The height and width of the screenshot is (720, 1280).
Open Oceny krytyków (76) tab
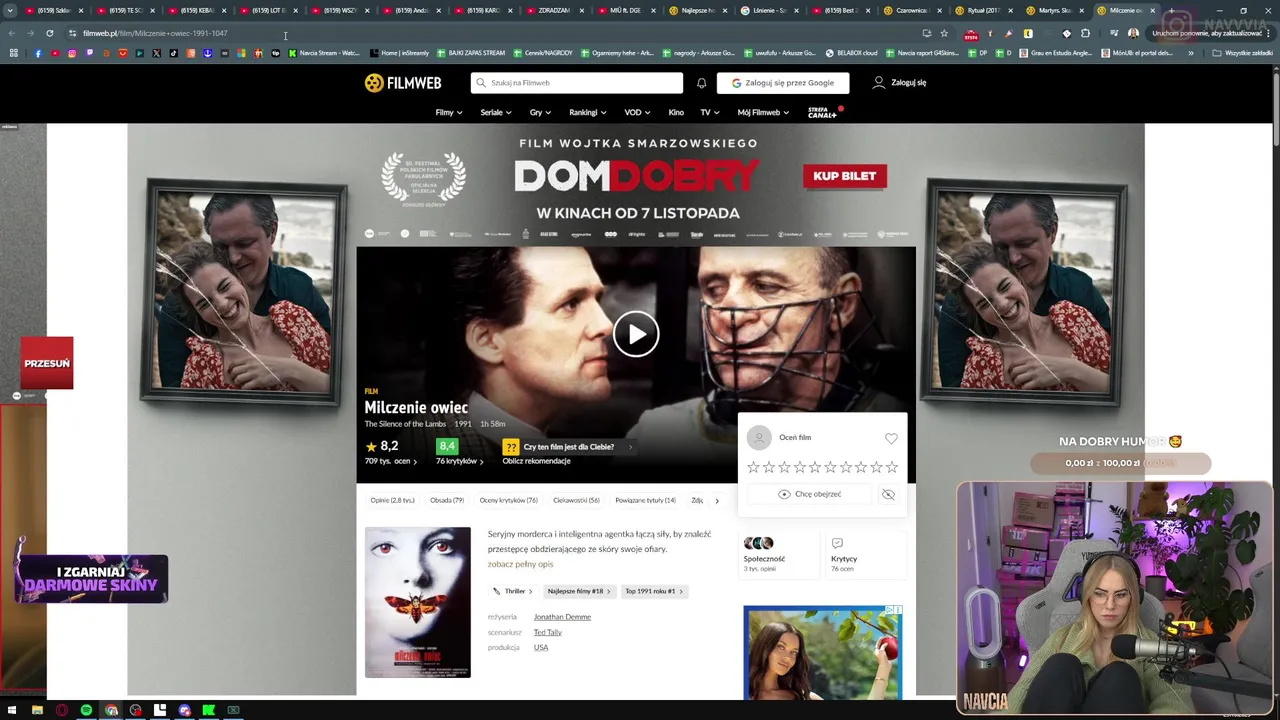click(508, 500)
